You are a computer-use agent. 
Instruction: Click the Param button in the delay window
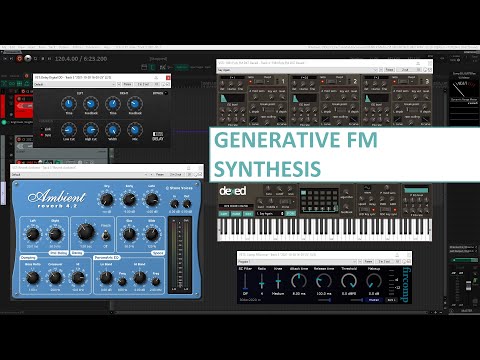tap(127, 84)
